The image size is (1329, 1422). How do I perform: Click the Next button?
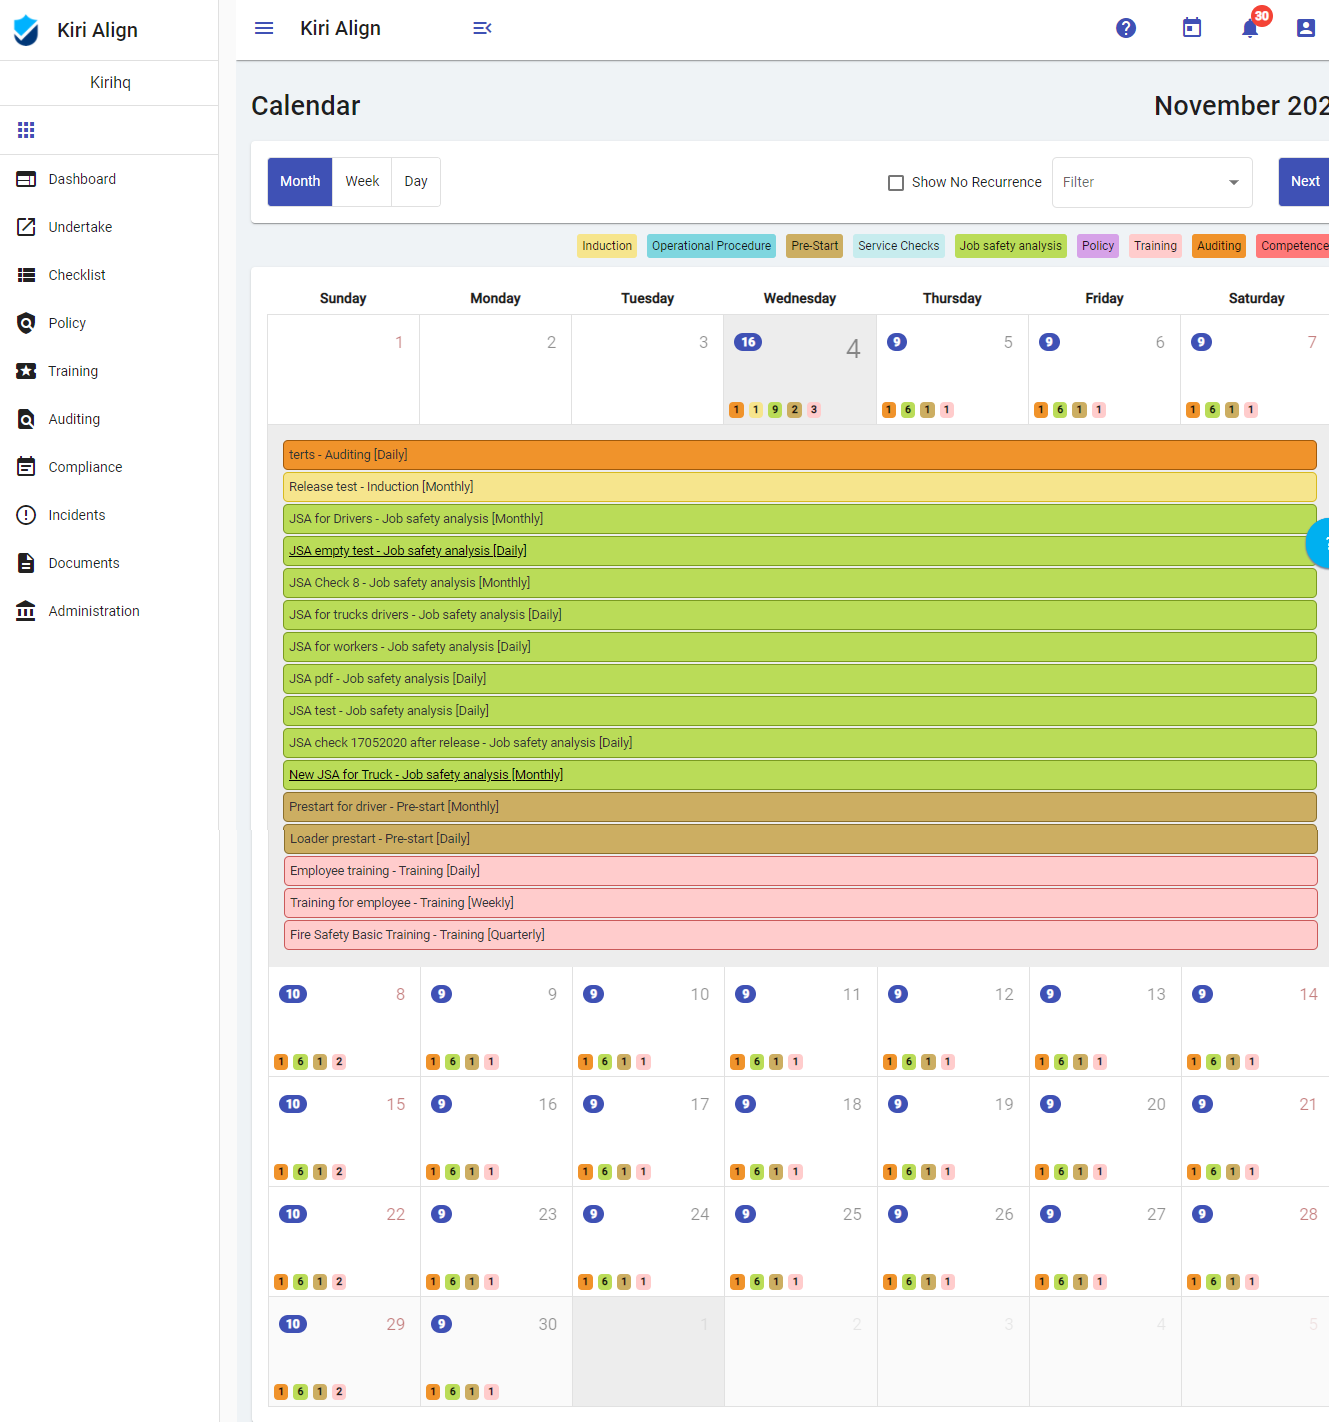[1304, 181]
